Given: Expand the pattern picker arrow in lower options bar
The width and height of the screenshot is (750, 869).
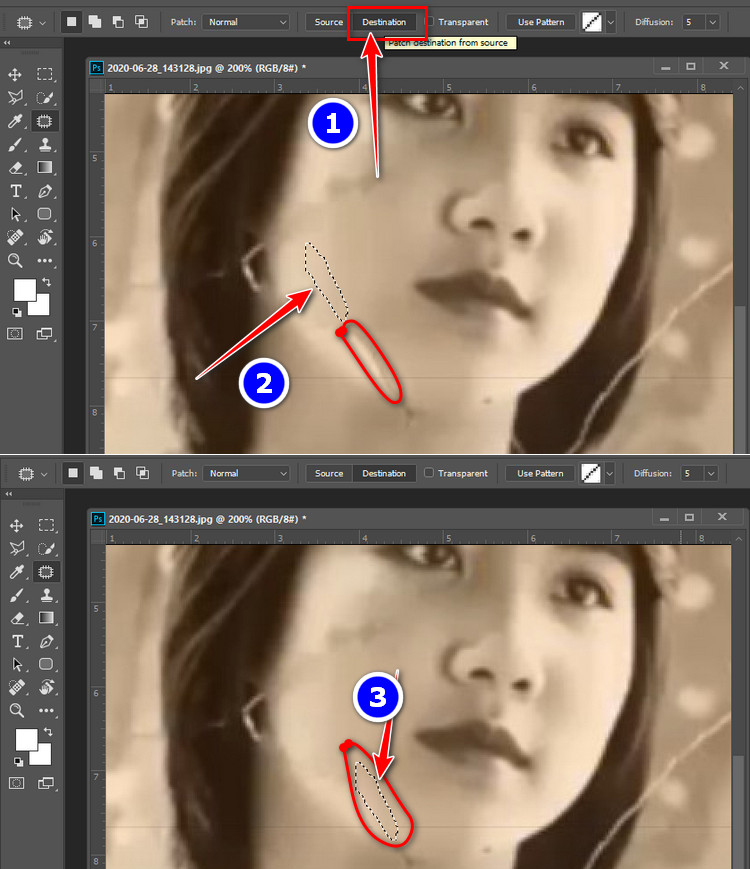Looking at the screenshot, I should (x=609, y=473).
